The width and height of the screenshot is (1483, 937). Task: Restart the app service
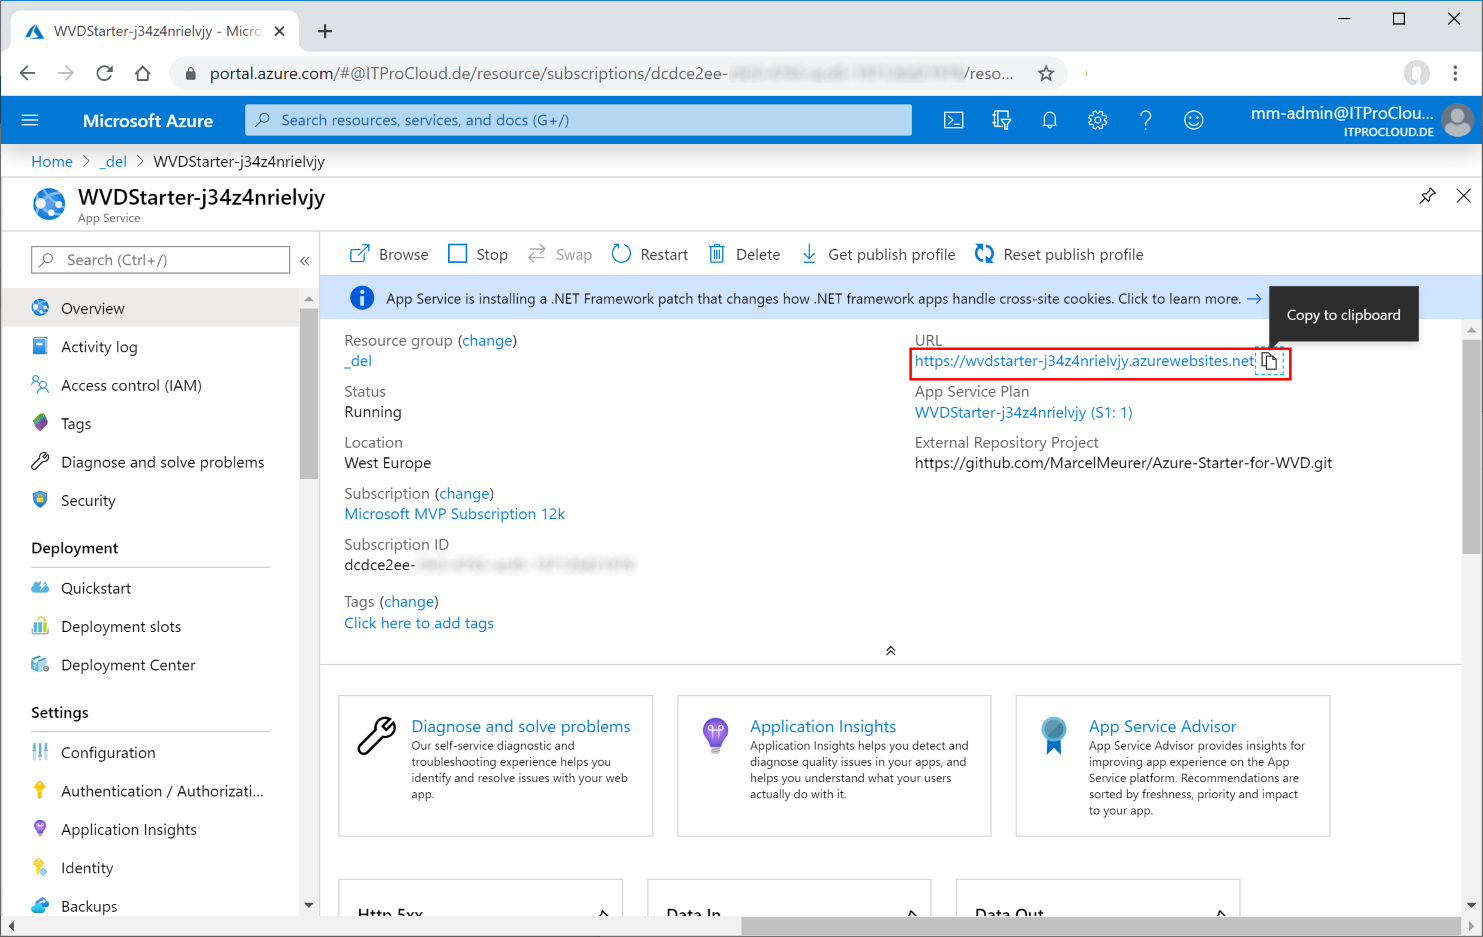tap(650, 254)
